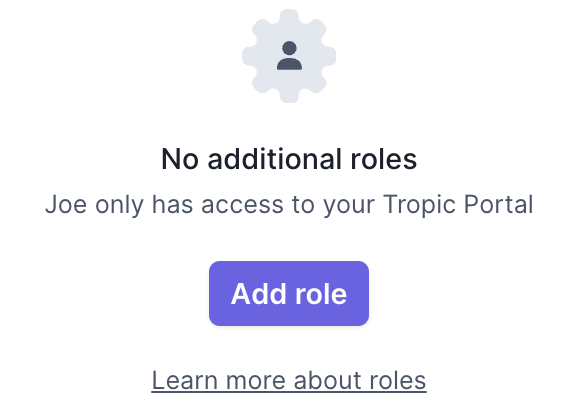Click the user head circle in the gear
568x412 pixels.
[289, 48]
